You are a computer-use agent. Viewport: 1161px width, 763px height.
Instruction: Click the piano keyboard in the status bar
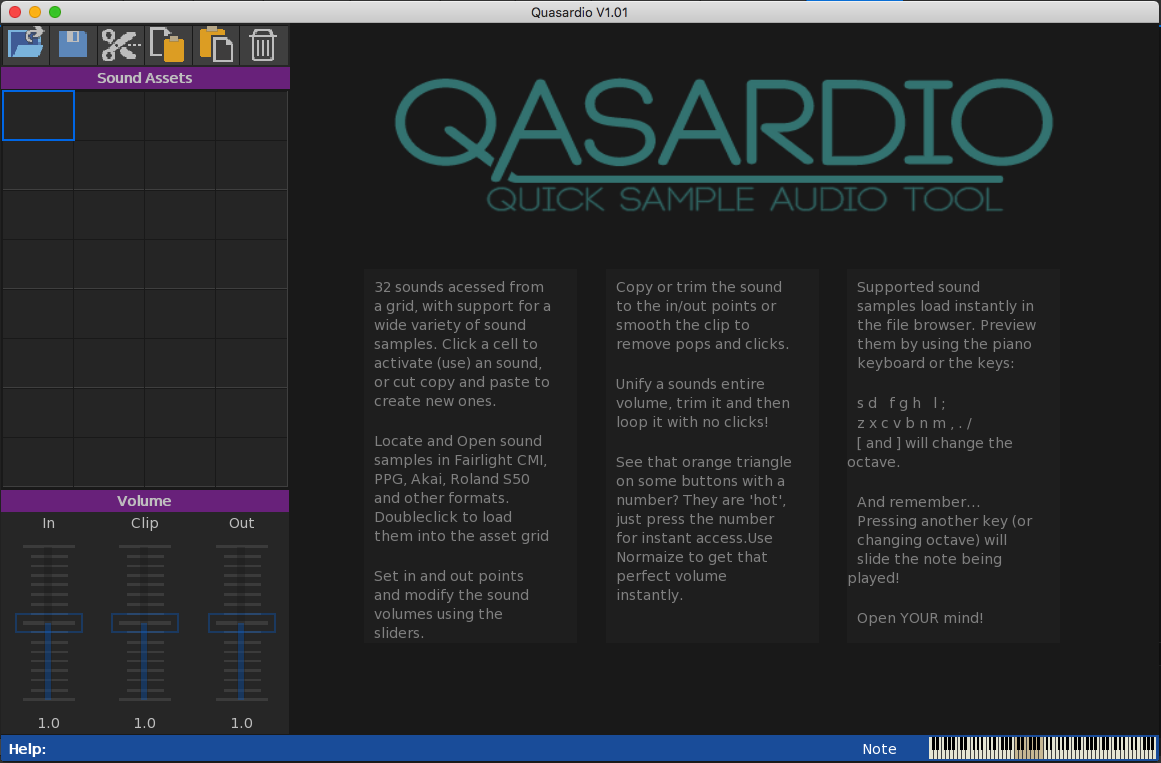pyautogui.click(x=1042, y=748)
